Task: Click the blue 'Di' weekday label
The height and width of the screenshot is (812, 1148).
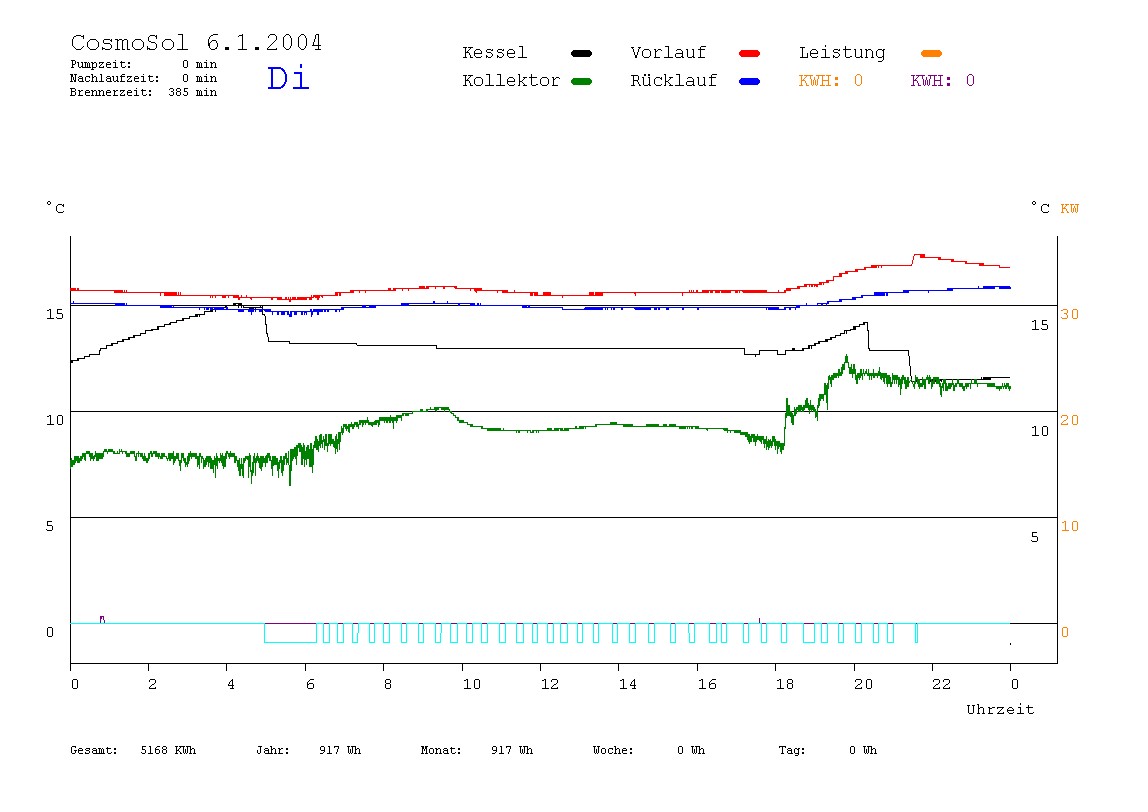Action: 288,78
